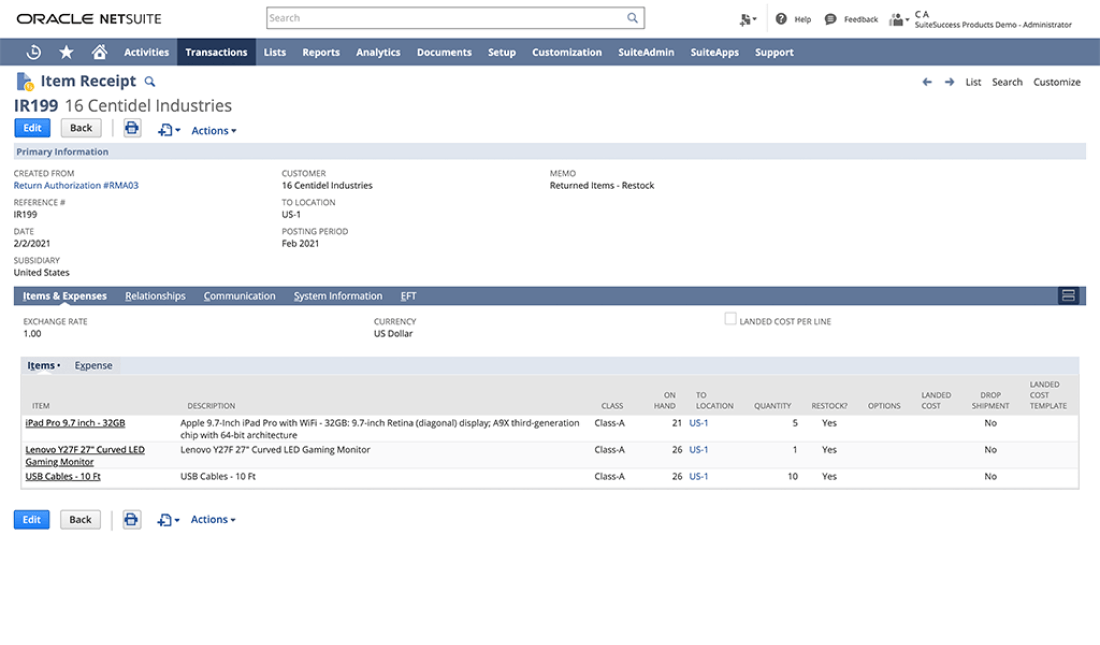The width and height of the screenshot is (1100, 645).
Task: Select memo text 'Returned Items - Restock'
Action: pyautogui.click(x=602, y=185)
